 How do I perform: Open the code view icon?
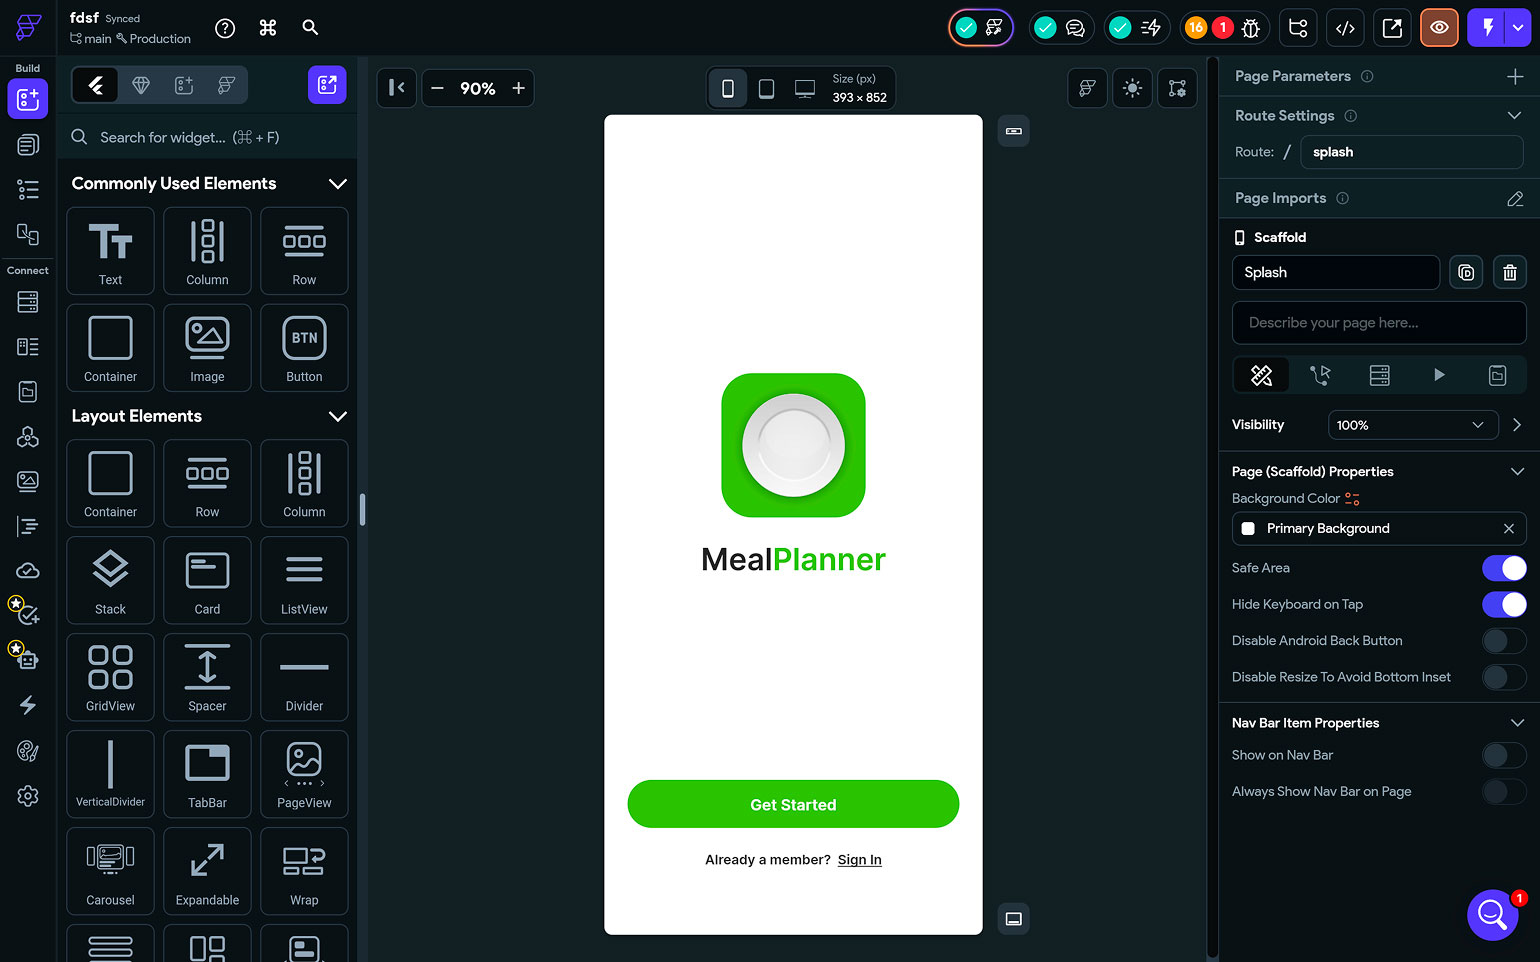coord(1345,28)
